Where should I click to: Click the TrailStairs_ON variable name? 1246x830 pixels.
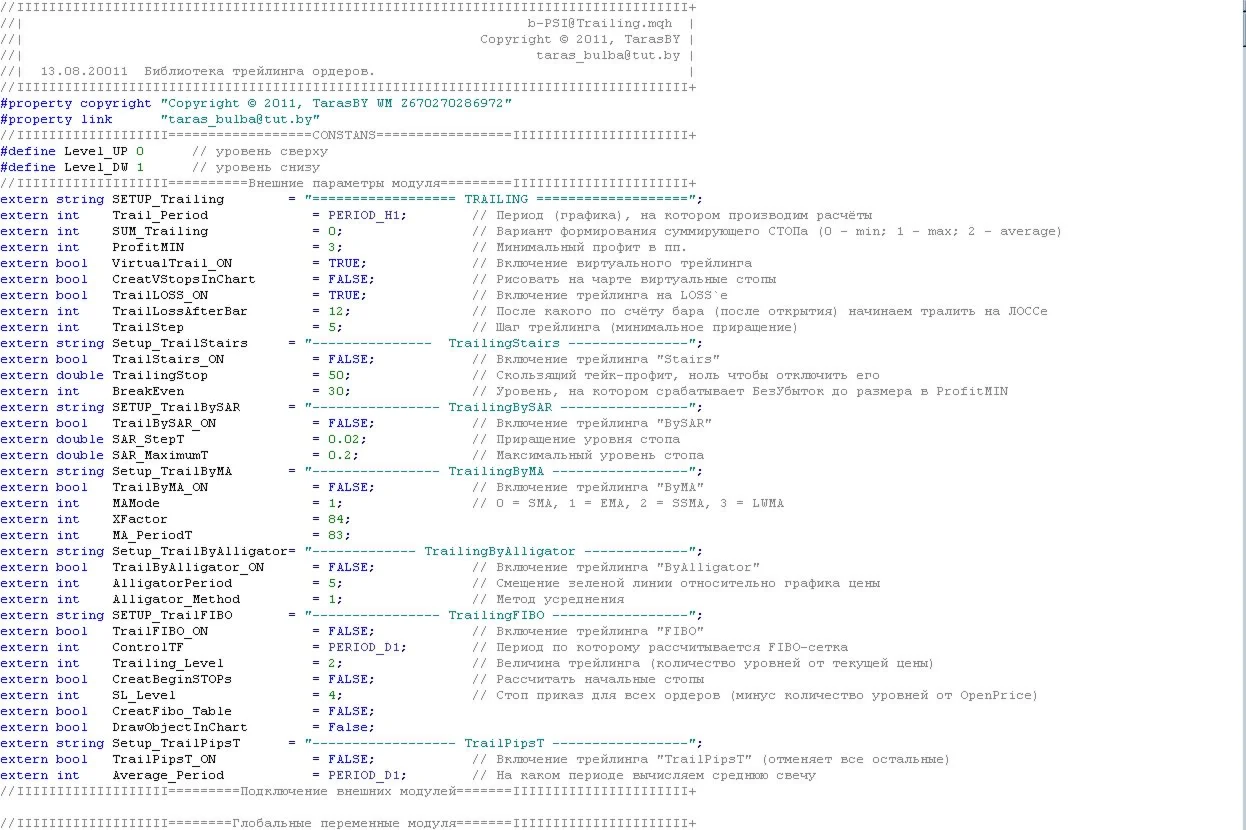tap(168, 359)
